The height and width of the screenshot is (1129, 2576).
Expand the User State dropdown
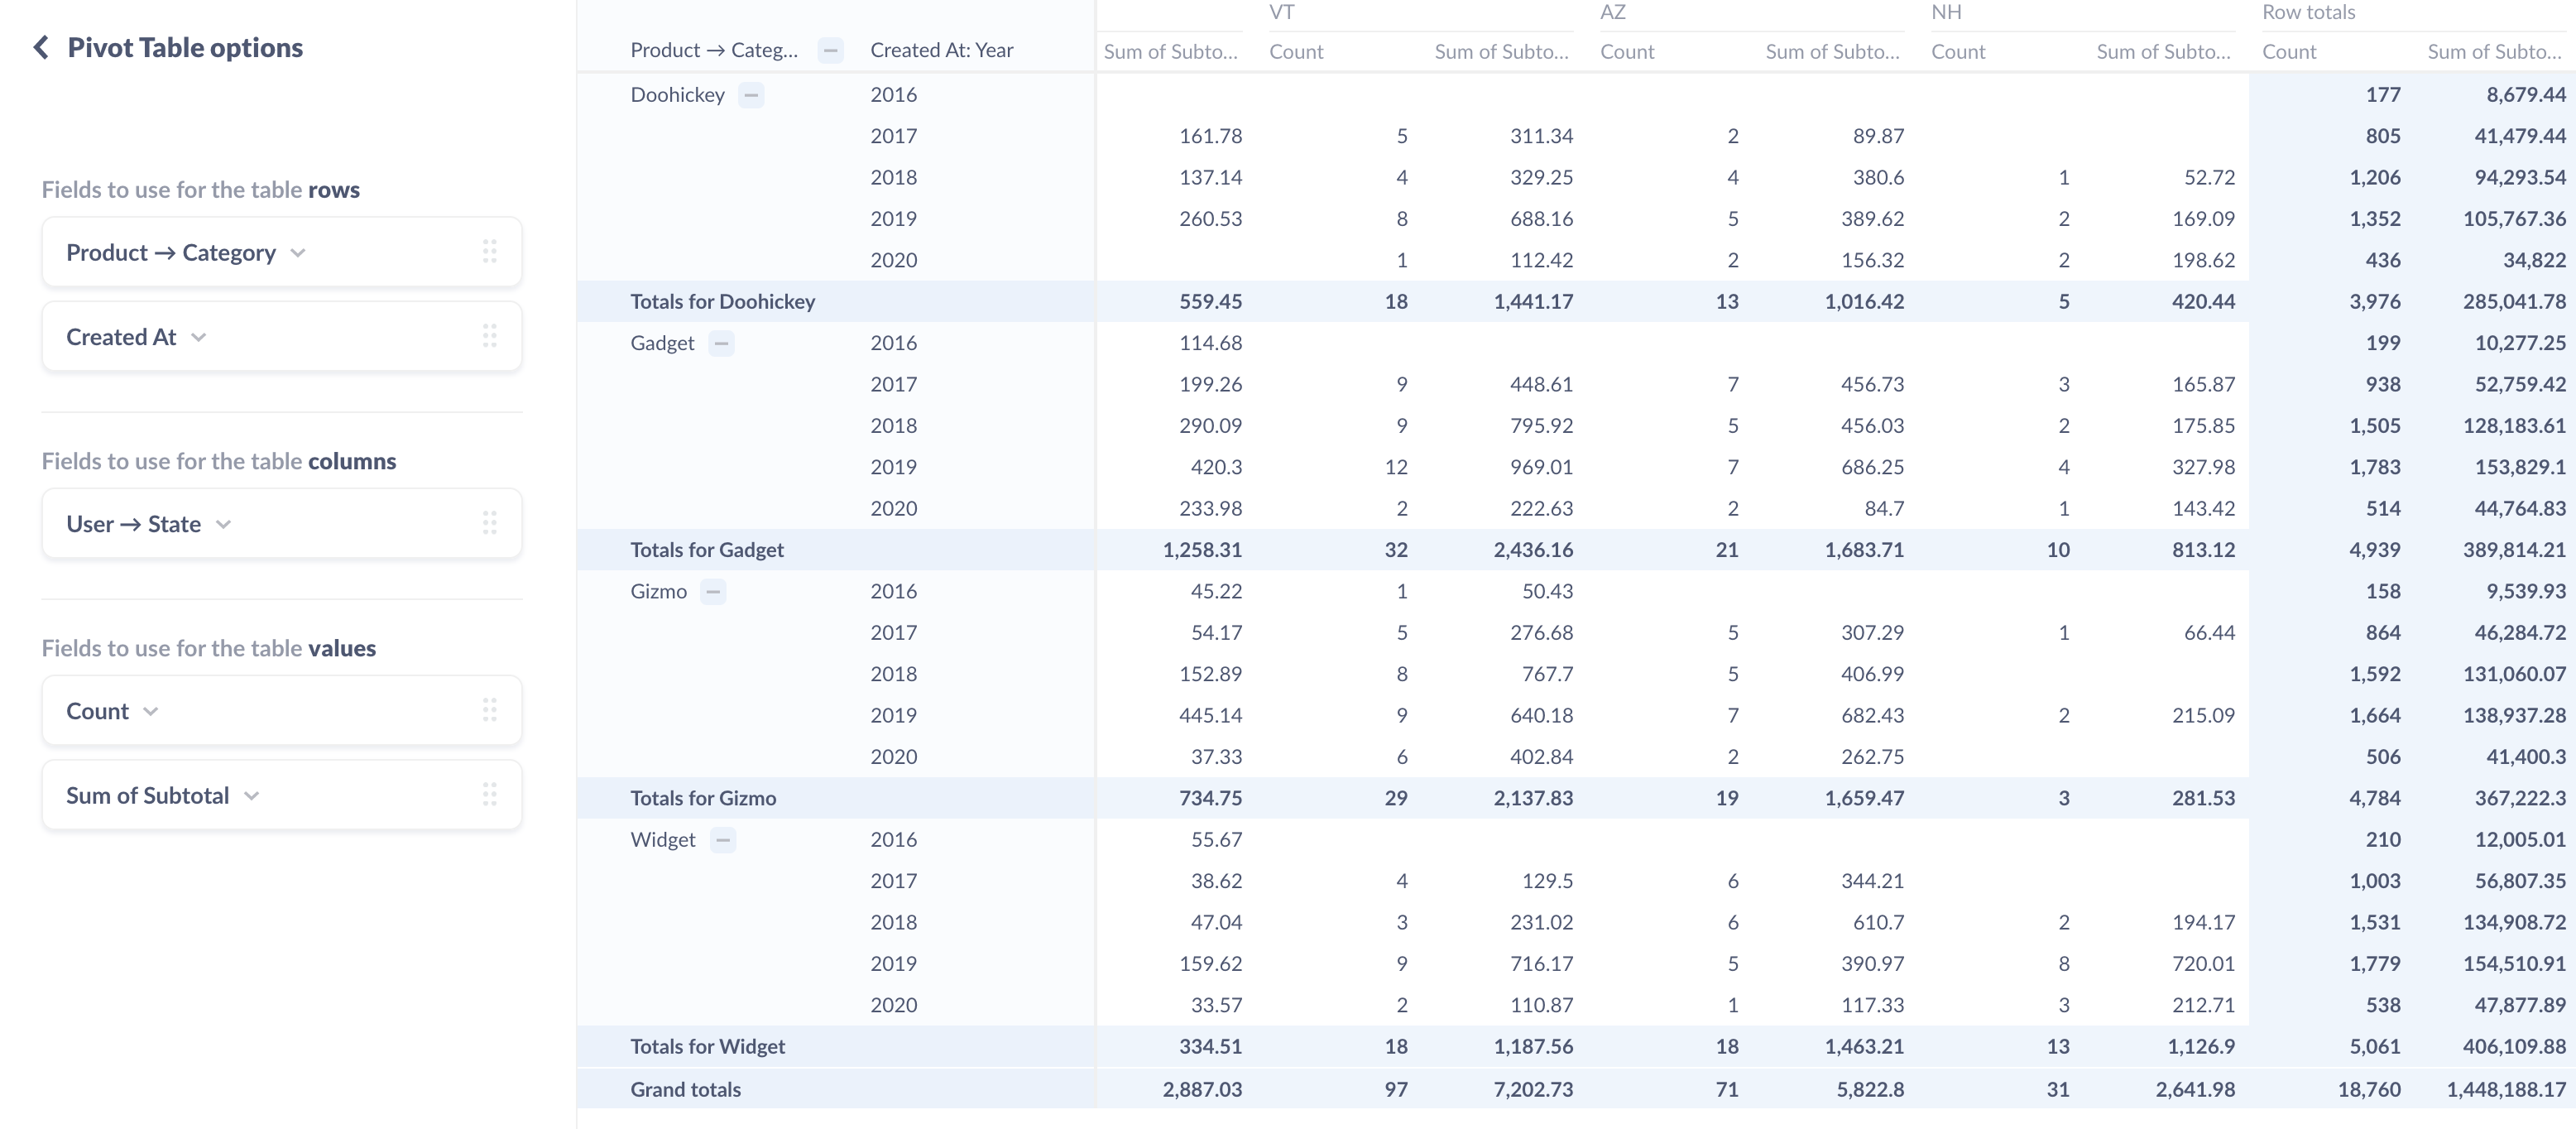coord(225,522)
